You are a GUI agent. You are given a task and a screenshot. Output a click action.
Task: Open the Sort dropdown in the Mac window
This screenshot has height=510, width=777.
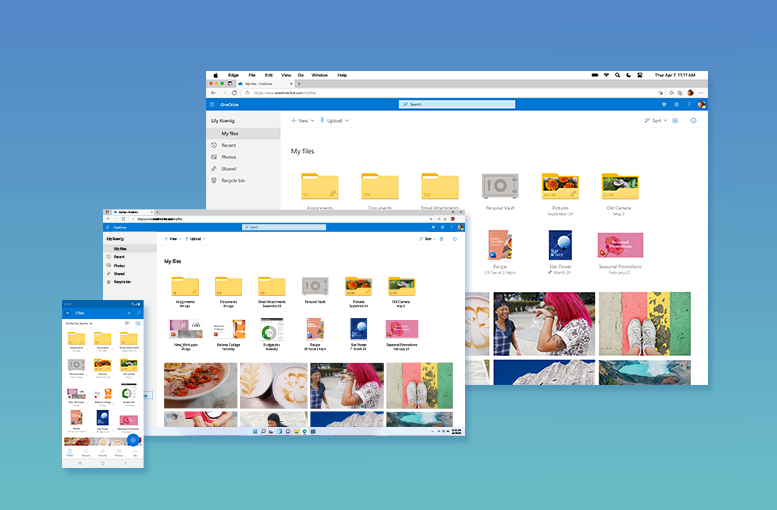point(655,120)
